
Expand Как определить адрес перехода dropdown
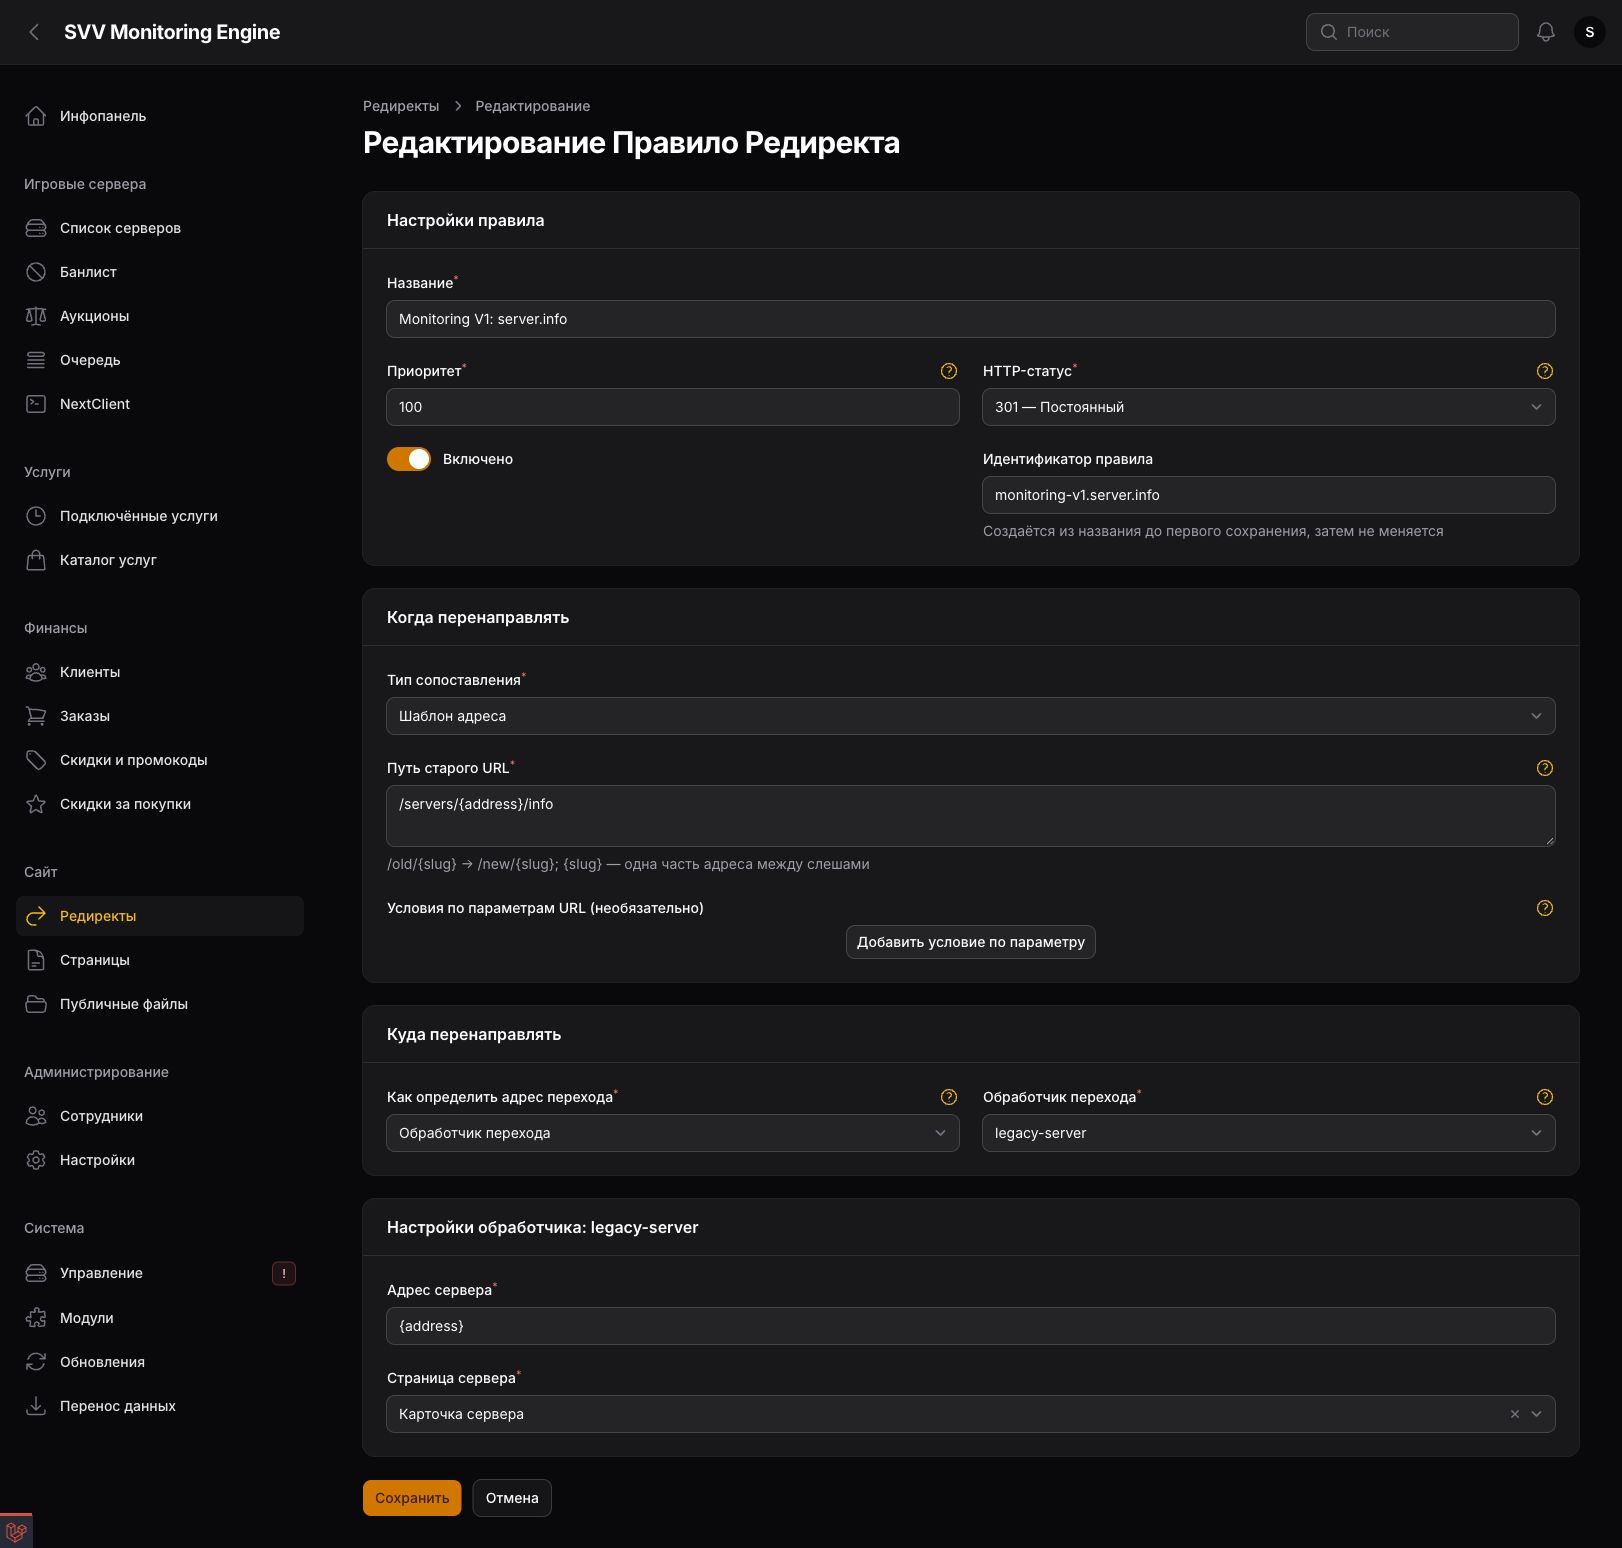click(673, 1133)
